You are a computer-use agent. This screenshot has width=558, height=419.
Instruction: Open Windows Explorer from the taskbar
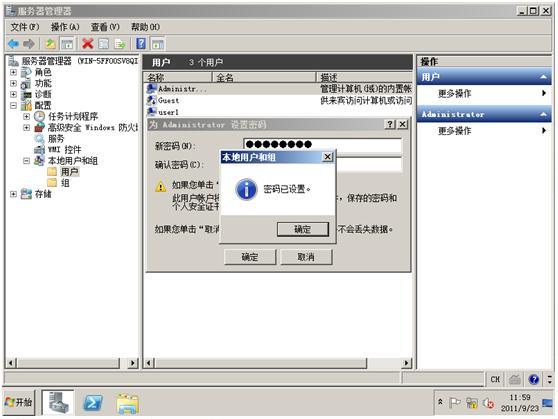click(x=127, y=403)
